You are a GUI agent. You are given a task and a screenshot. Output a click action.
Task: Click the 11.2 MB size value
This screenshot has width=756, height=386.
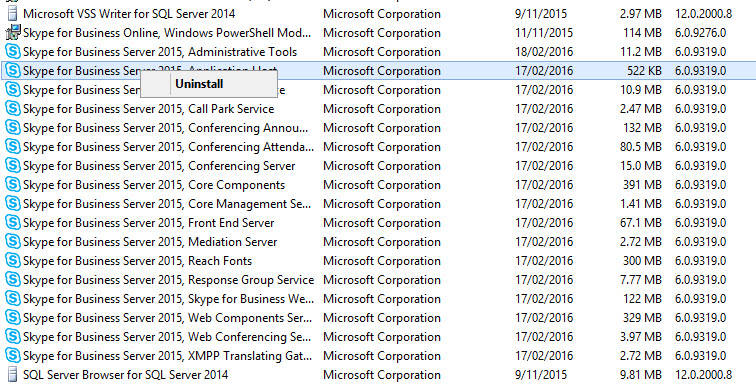[x=641, y=52]
